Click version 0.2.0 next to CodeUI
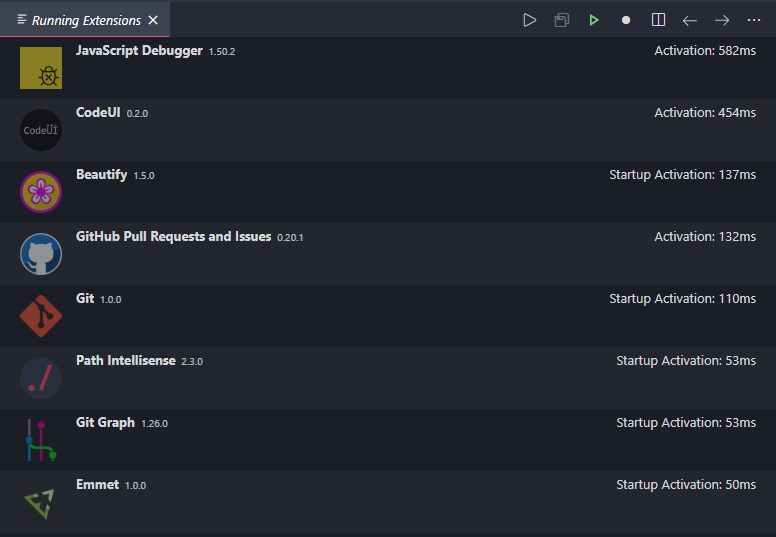776x537 pixels. point(137,113)
